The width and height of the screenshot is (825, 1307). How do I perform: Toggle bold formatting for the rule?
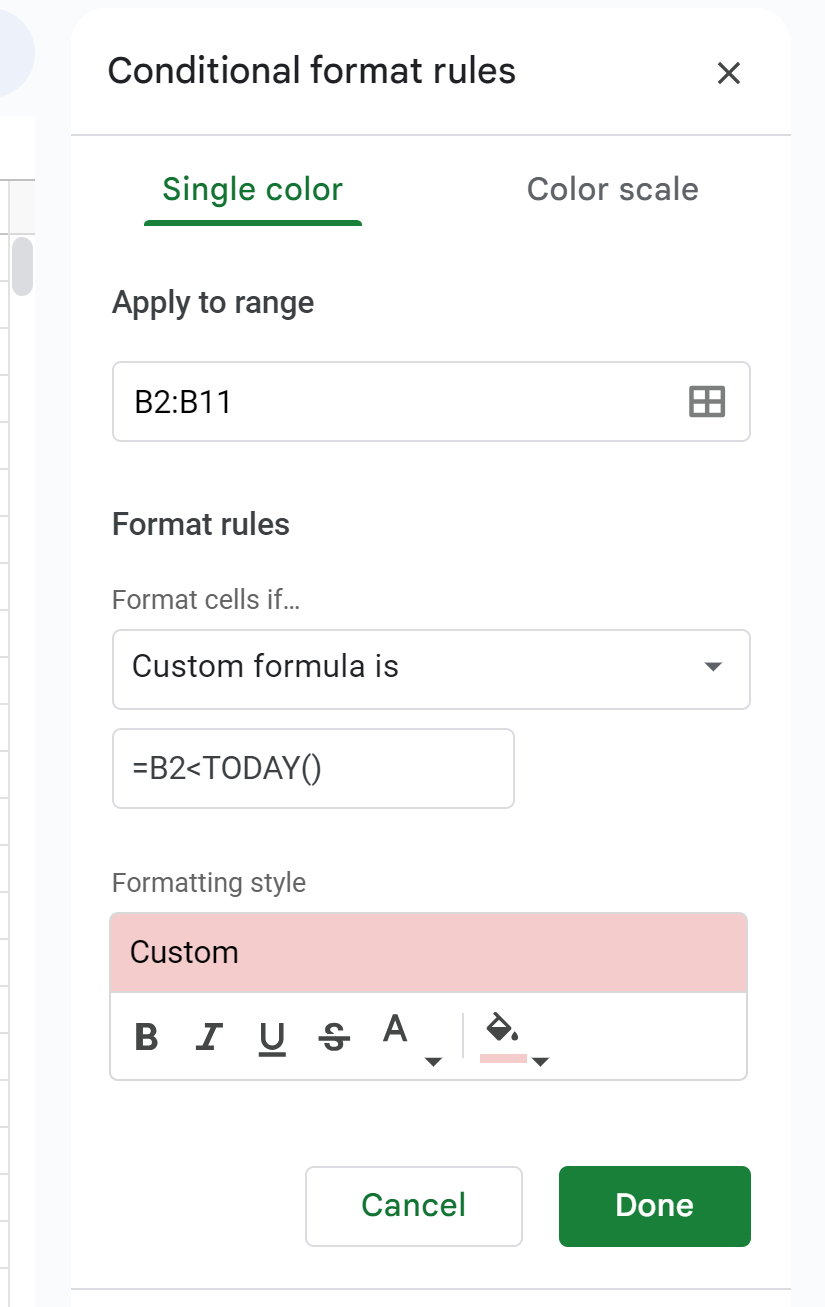147,1038
